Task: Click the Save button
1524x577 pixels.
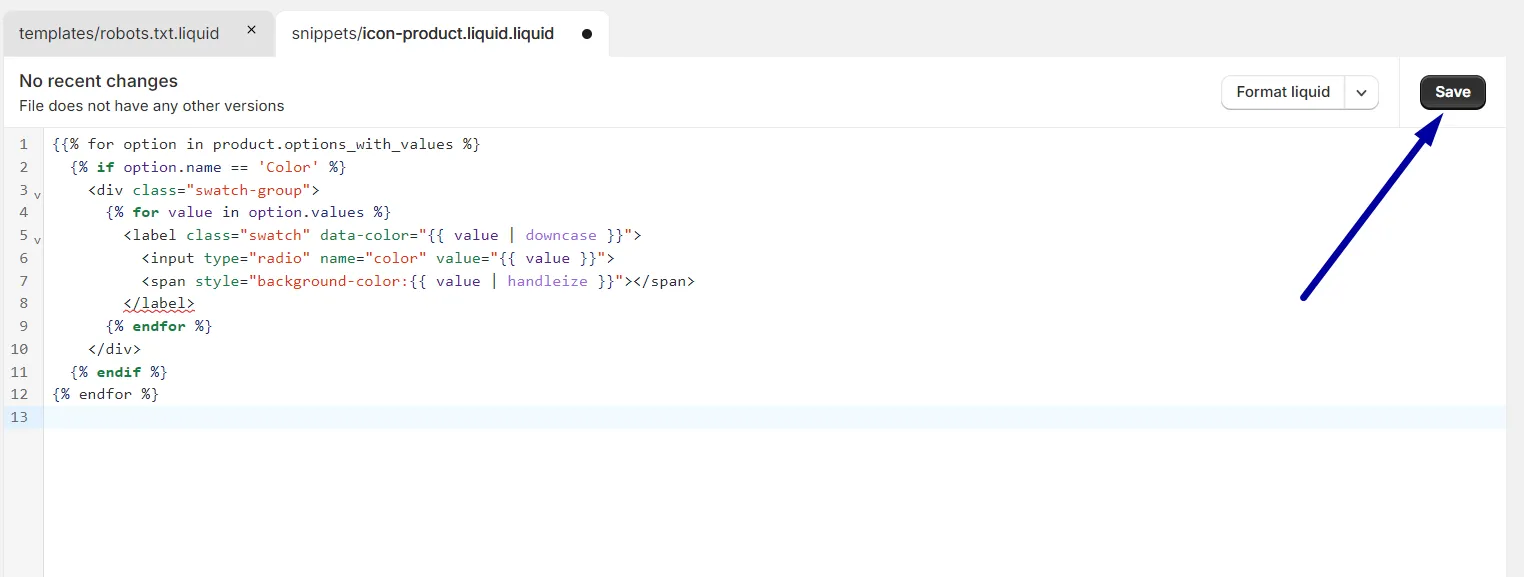Action: pyautogui.click(x=1452, y=92)
